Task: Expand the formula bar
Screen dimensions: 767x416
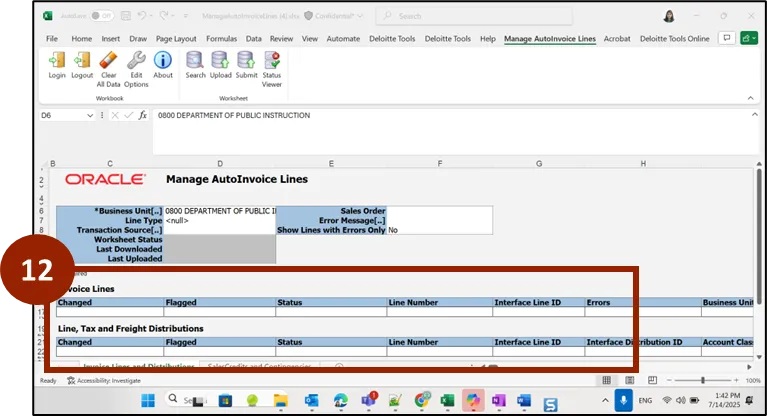Action: point(755,116)
